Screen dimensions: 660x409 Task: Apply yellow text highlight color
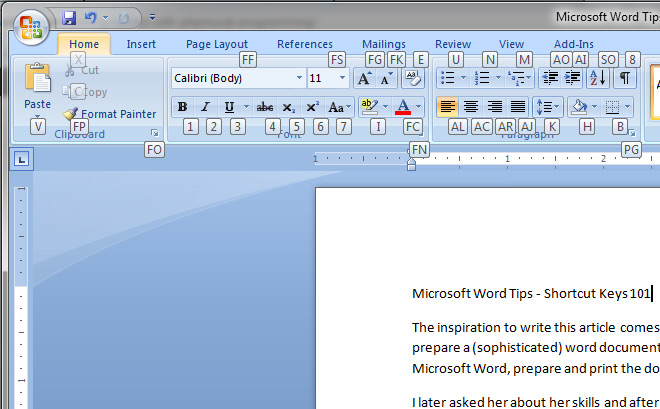[370, 107]
